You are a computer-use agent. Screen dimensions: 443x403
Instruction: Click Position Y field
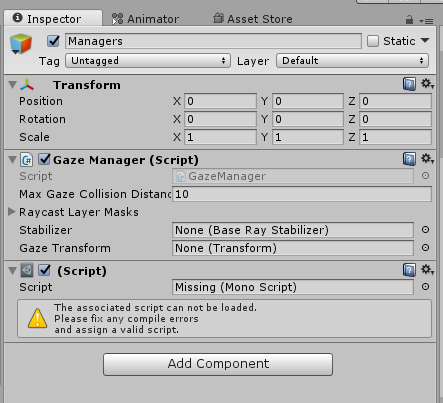(308, 101)
